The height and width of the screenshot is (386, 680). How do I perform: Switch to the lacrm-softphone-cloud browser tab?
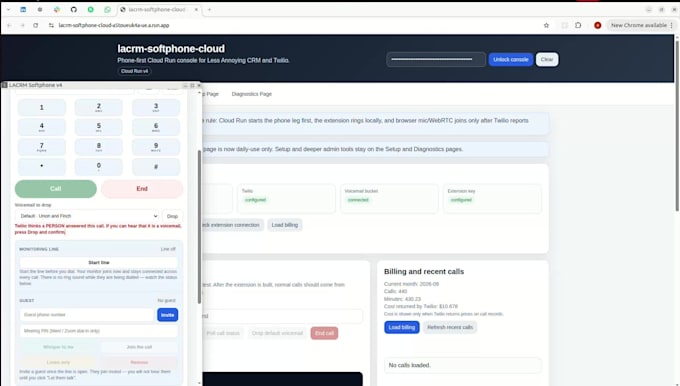click(x=156, y=9)
